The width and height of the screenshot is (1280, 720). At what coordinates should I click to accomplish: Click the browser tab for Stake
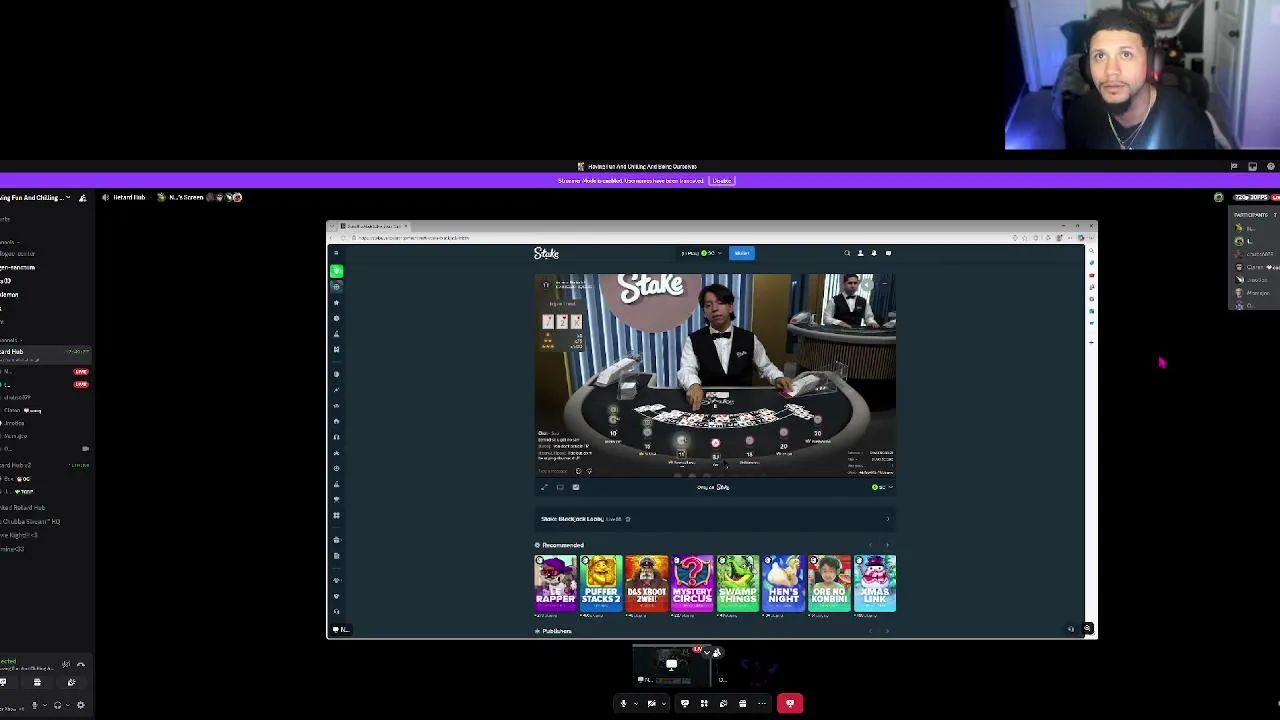coord(375,226)
